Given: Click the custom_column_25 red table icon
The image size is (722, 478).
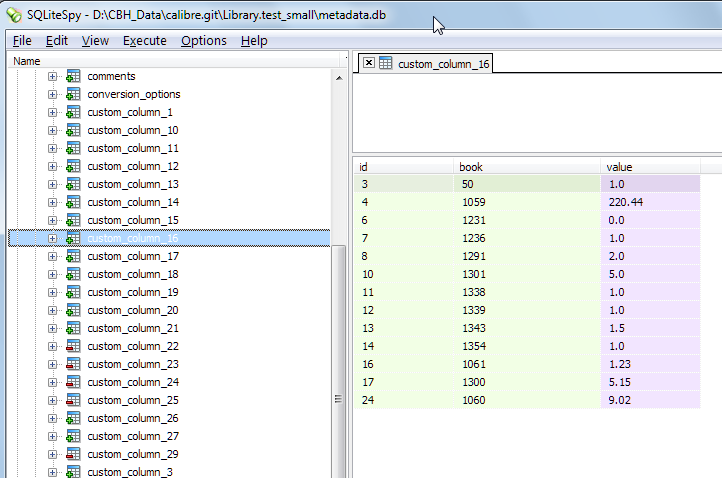Looking at the screenshot, I should tap(73, 400).
